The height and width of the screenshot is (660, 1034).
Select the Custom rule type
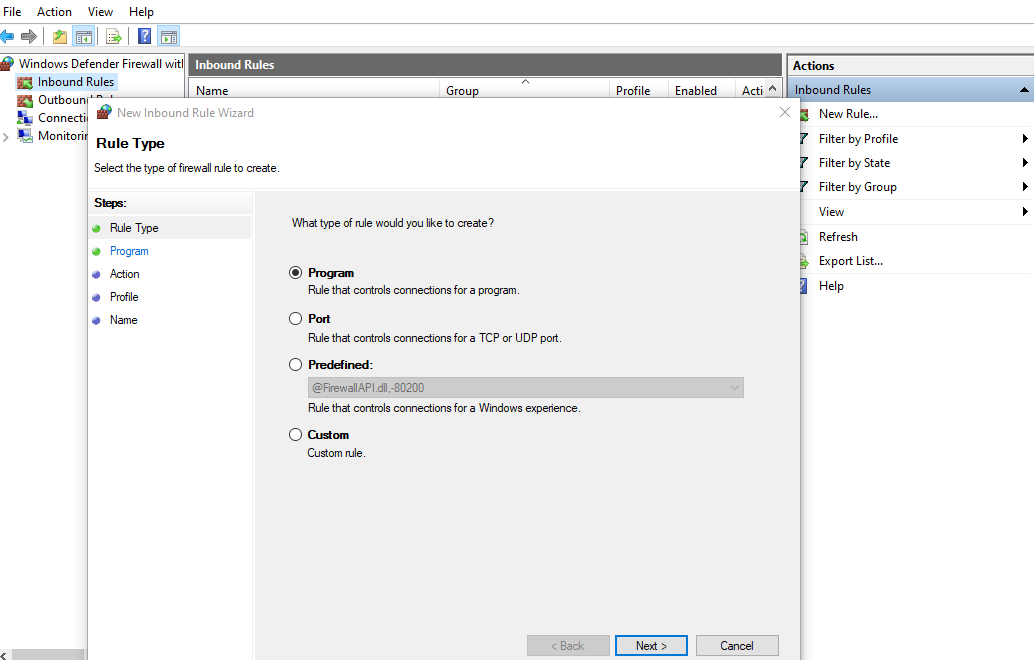pos(295,434)
